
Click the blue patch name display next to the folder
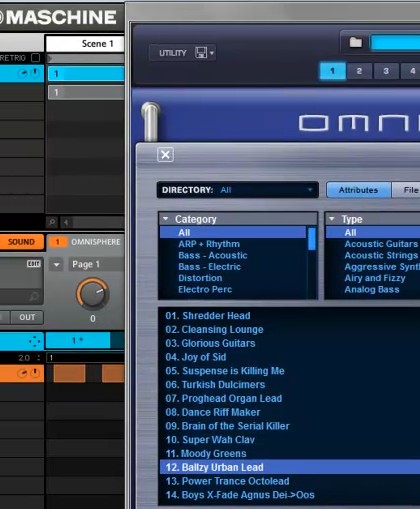395,43
